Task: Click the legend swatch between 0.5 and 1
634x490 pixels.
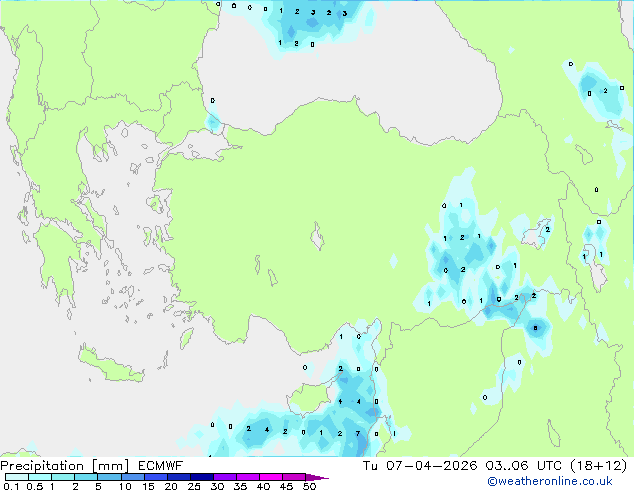Action: pyautogui.click(x=40, y=477)
